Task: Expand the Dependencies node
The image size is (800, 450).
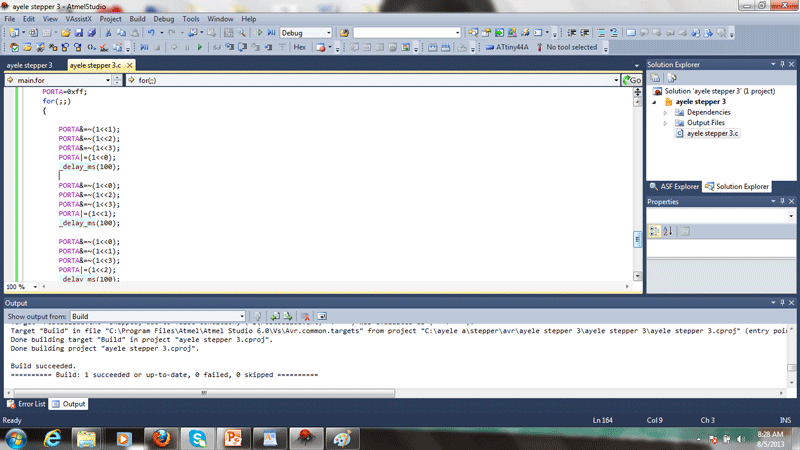Action: click(665, 113)
